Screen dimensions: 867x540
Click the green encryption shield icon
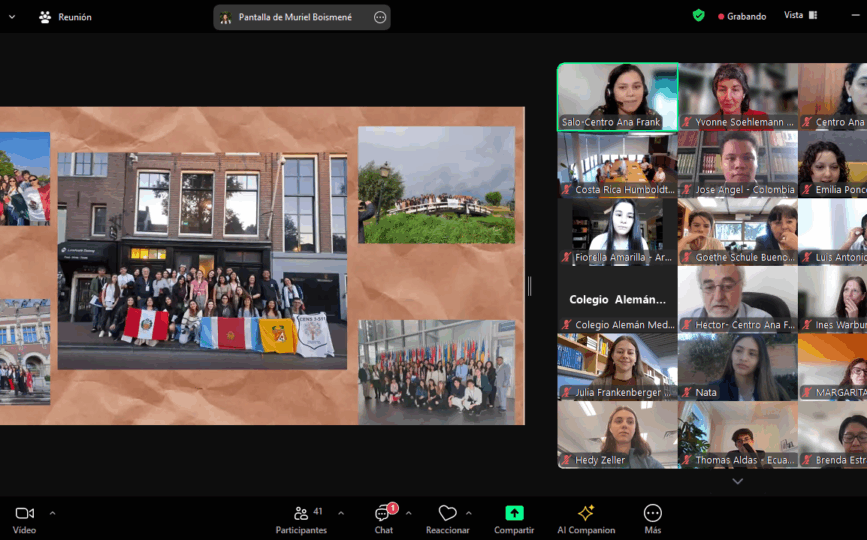coord(698,16)
